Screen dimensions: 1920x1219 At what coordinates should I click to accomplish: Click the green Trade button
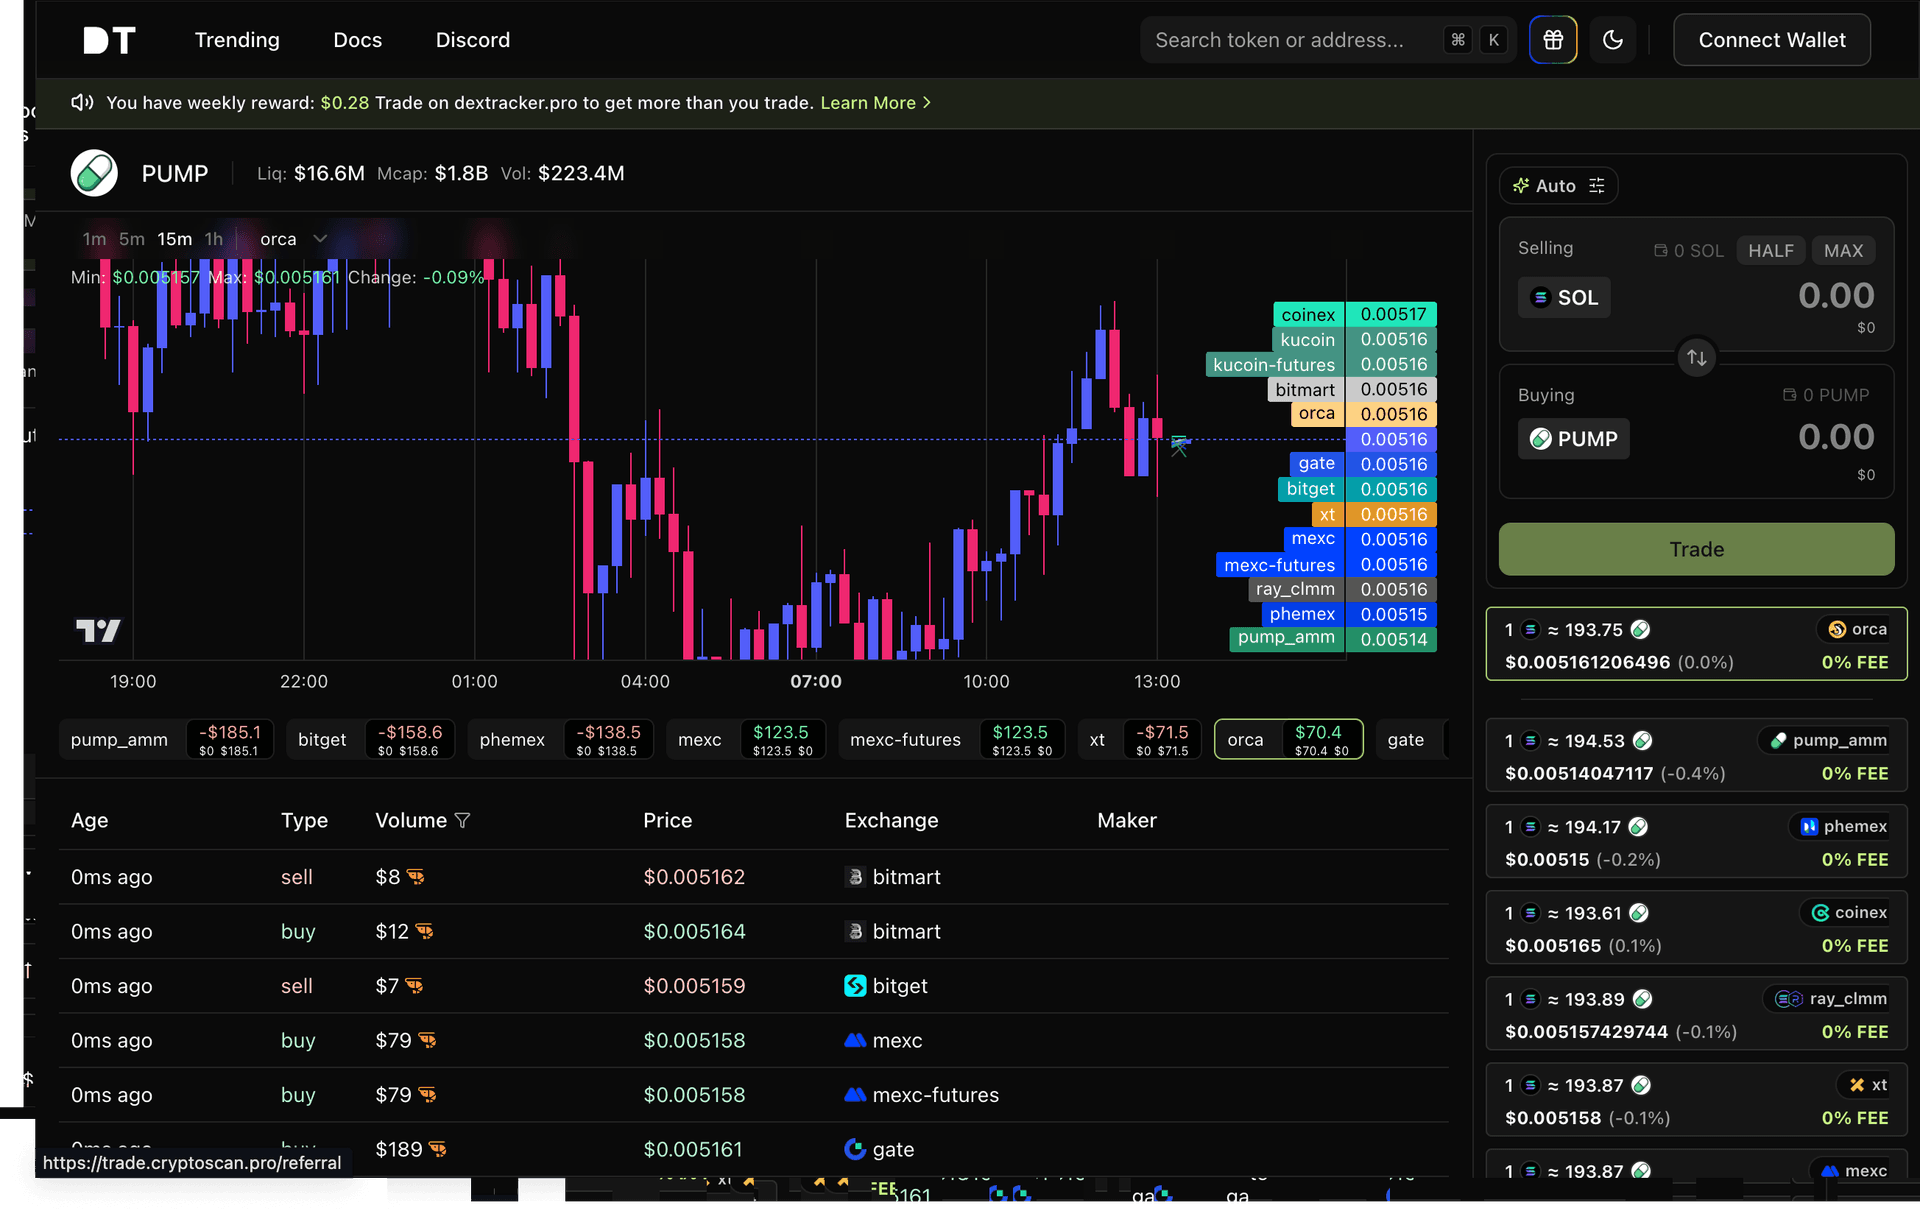(1696, 549)
